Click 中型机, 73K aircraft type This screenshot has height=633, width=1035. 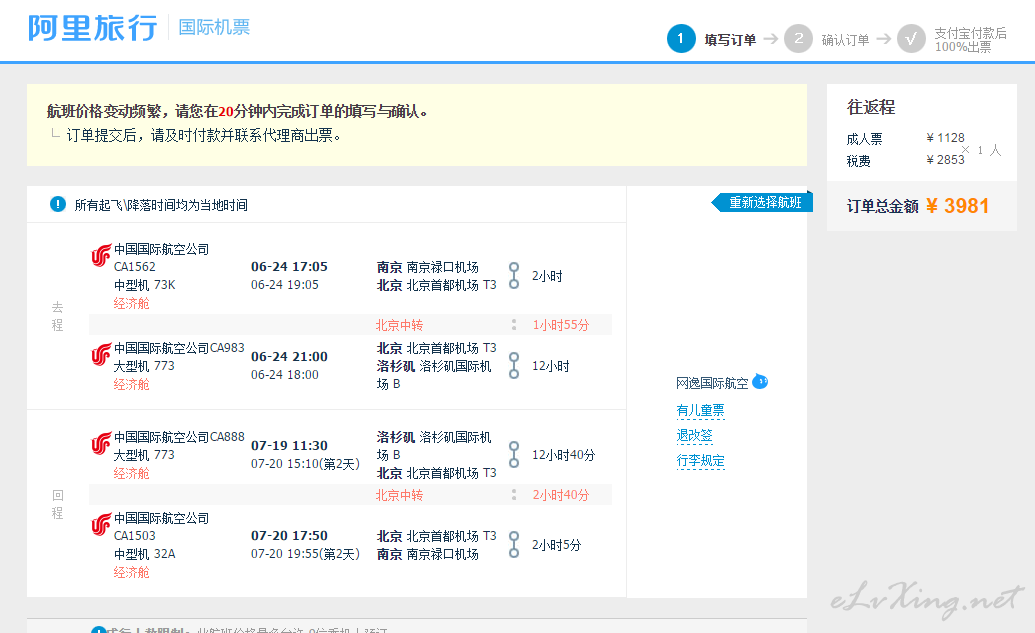(x=145, y=285)
